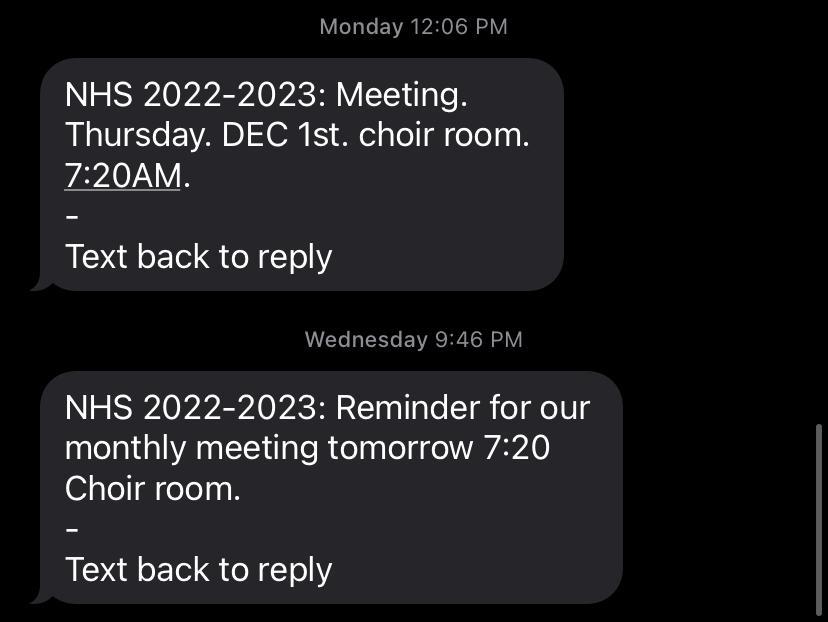Click the word 'Reminder' in second message

[x=407, y=408]
